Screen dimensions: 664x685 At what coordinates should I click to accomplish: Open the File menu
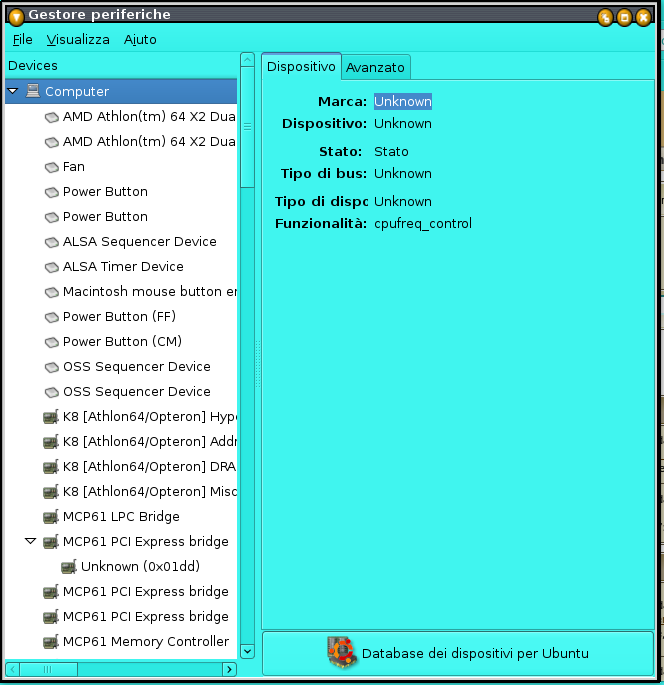23,39
